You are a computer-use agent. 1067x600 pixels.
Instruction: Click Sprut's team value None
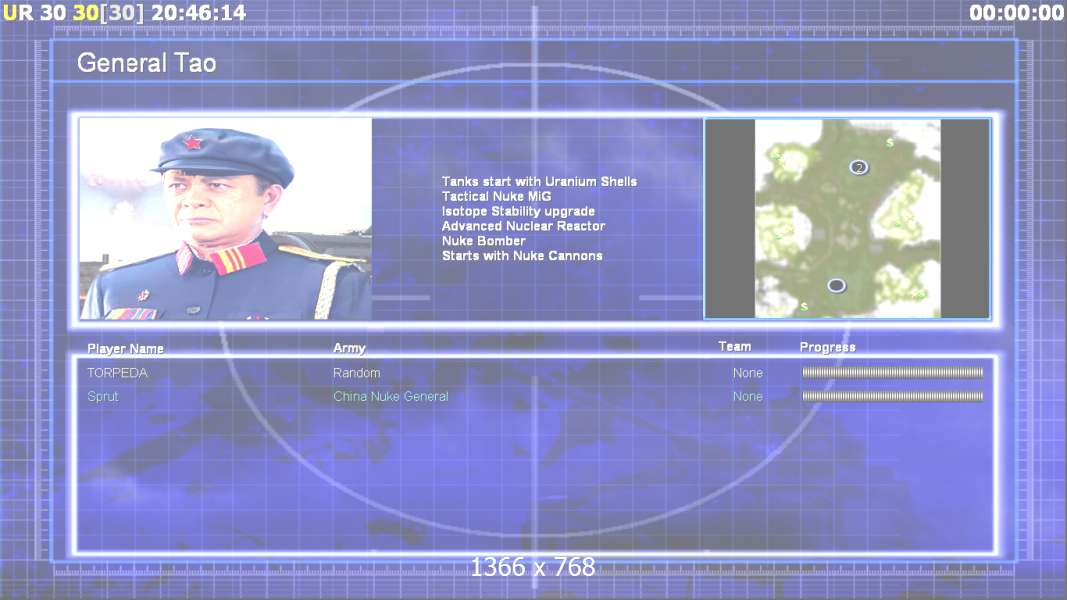click(x=748, y=396)
